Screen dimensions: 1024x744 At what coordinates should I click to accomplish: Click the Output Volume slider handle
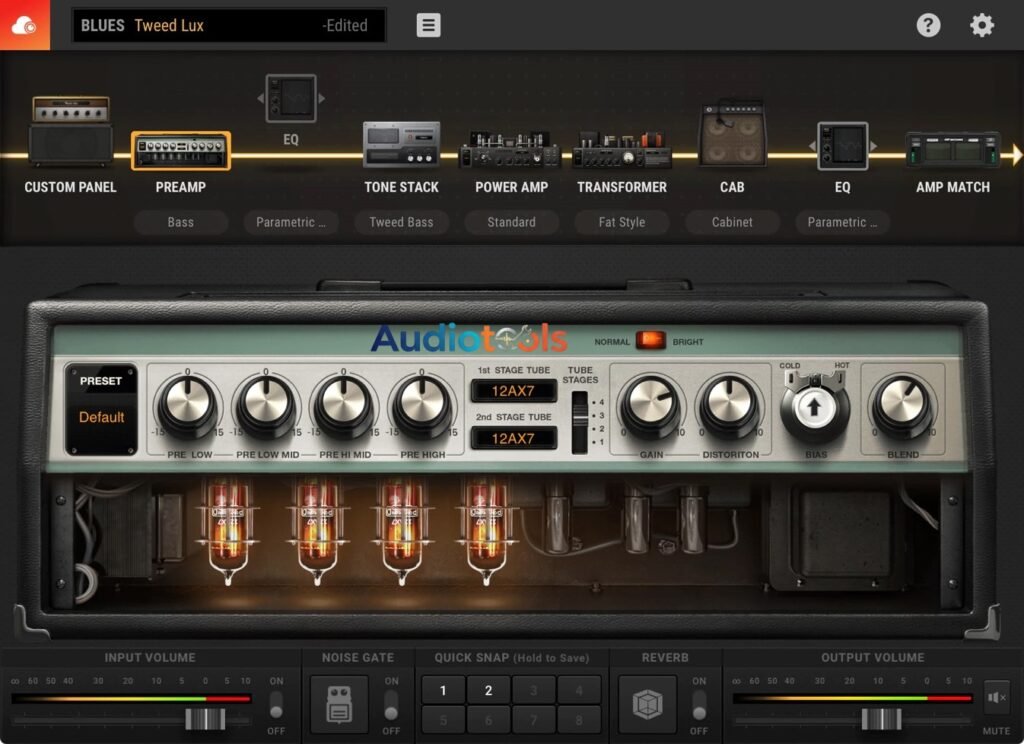pos(881,719)
